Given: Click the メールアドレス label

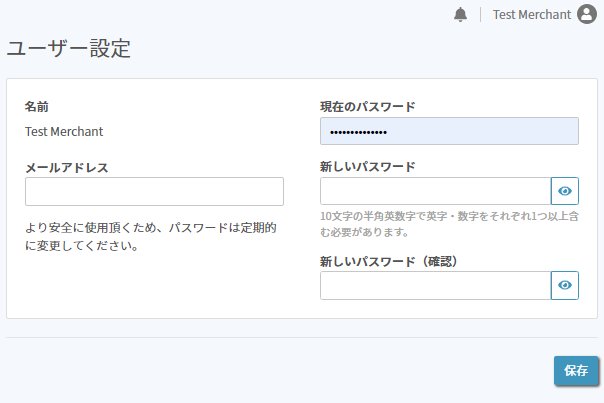Looking at the screenshot, I should click(x=67, y=168).
